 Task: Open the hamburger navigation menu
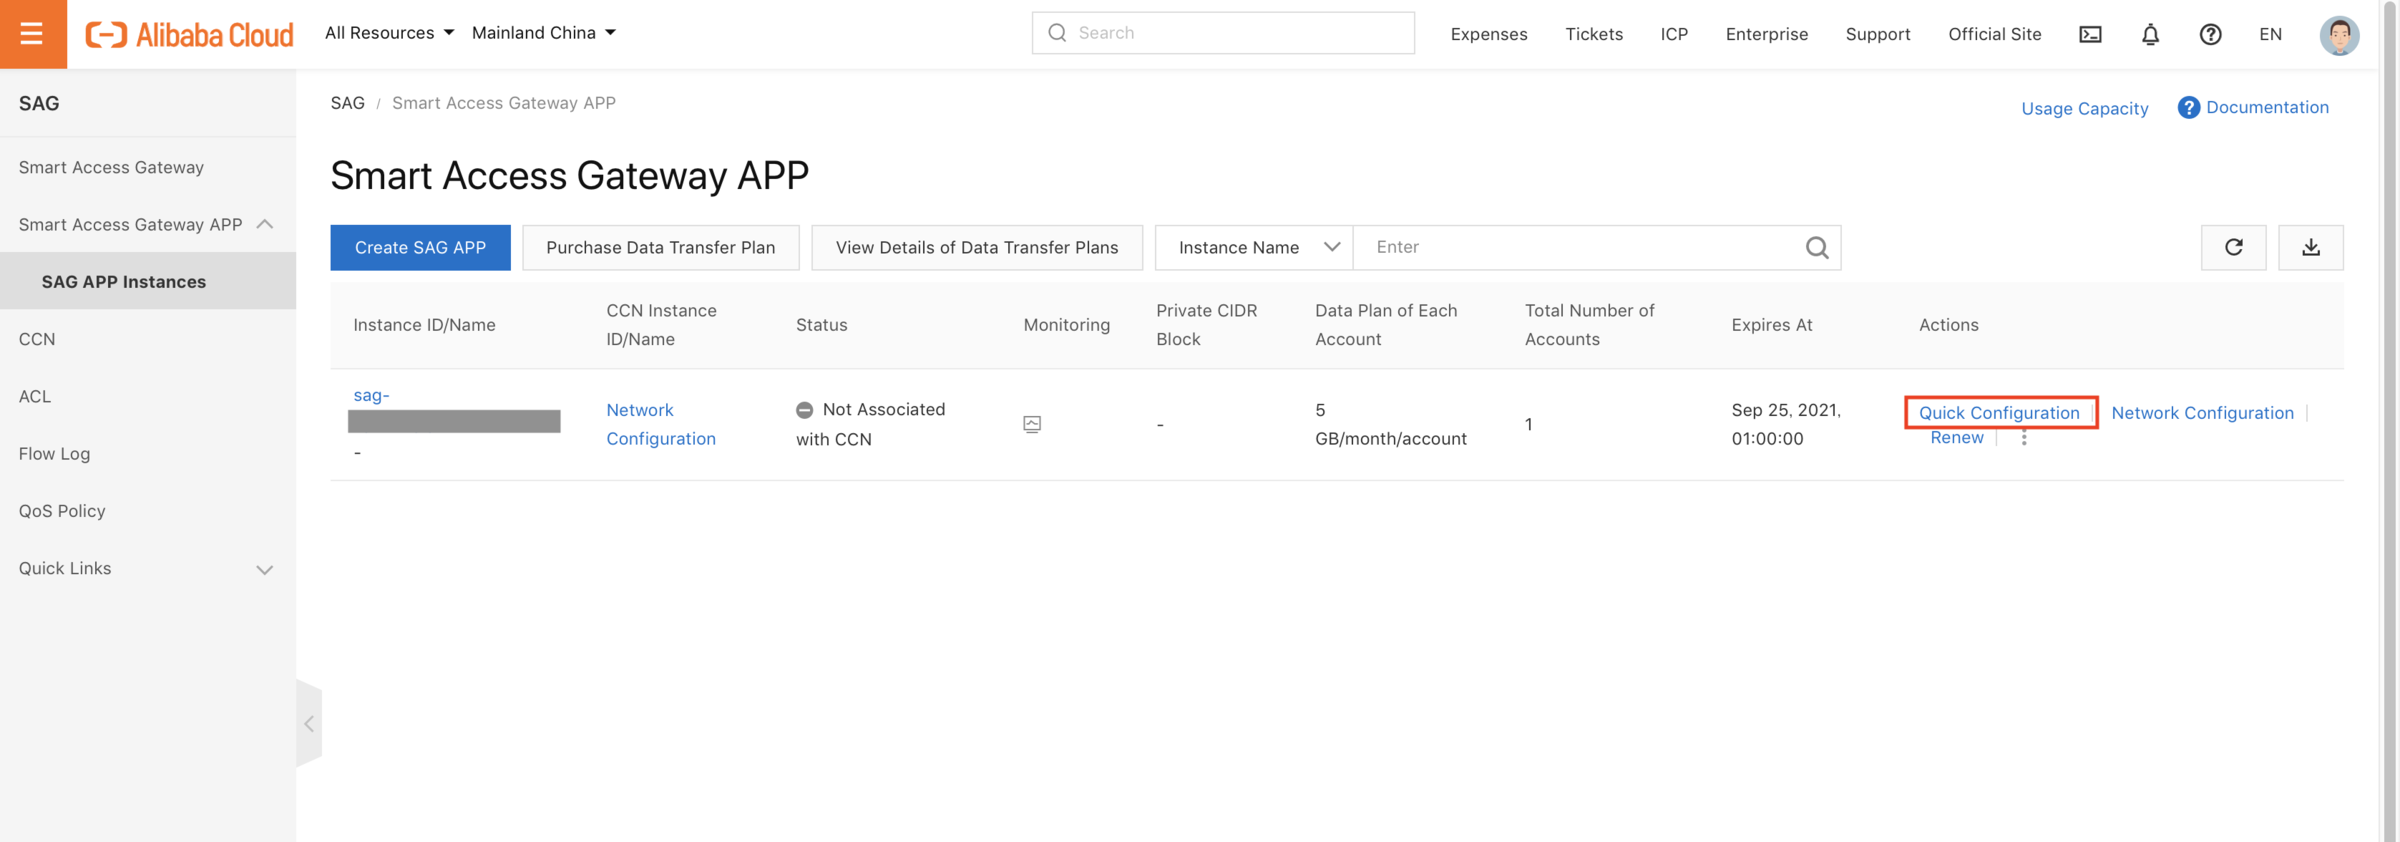(32, 34)
